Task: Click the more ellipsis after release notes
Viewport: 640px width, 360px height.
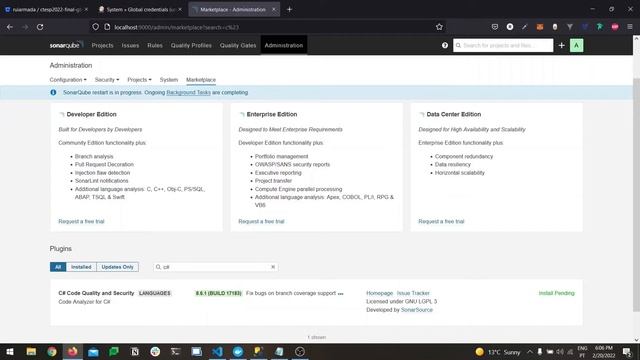Action: (340, 293)
